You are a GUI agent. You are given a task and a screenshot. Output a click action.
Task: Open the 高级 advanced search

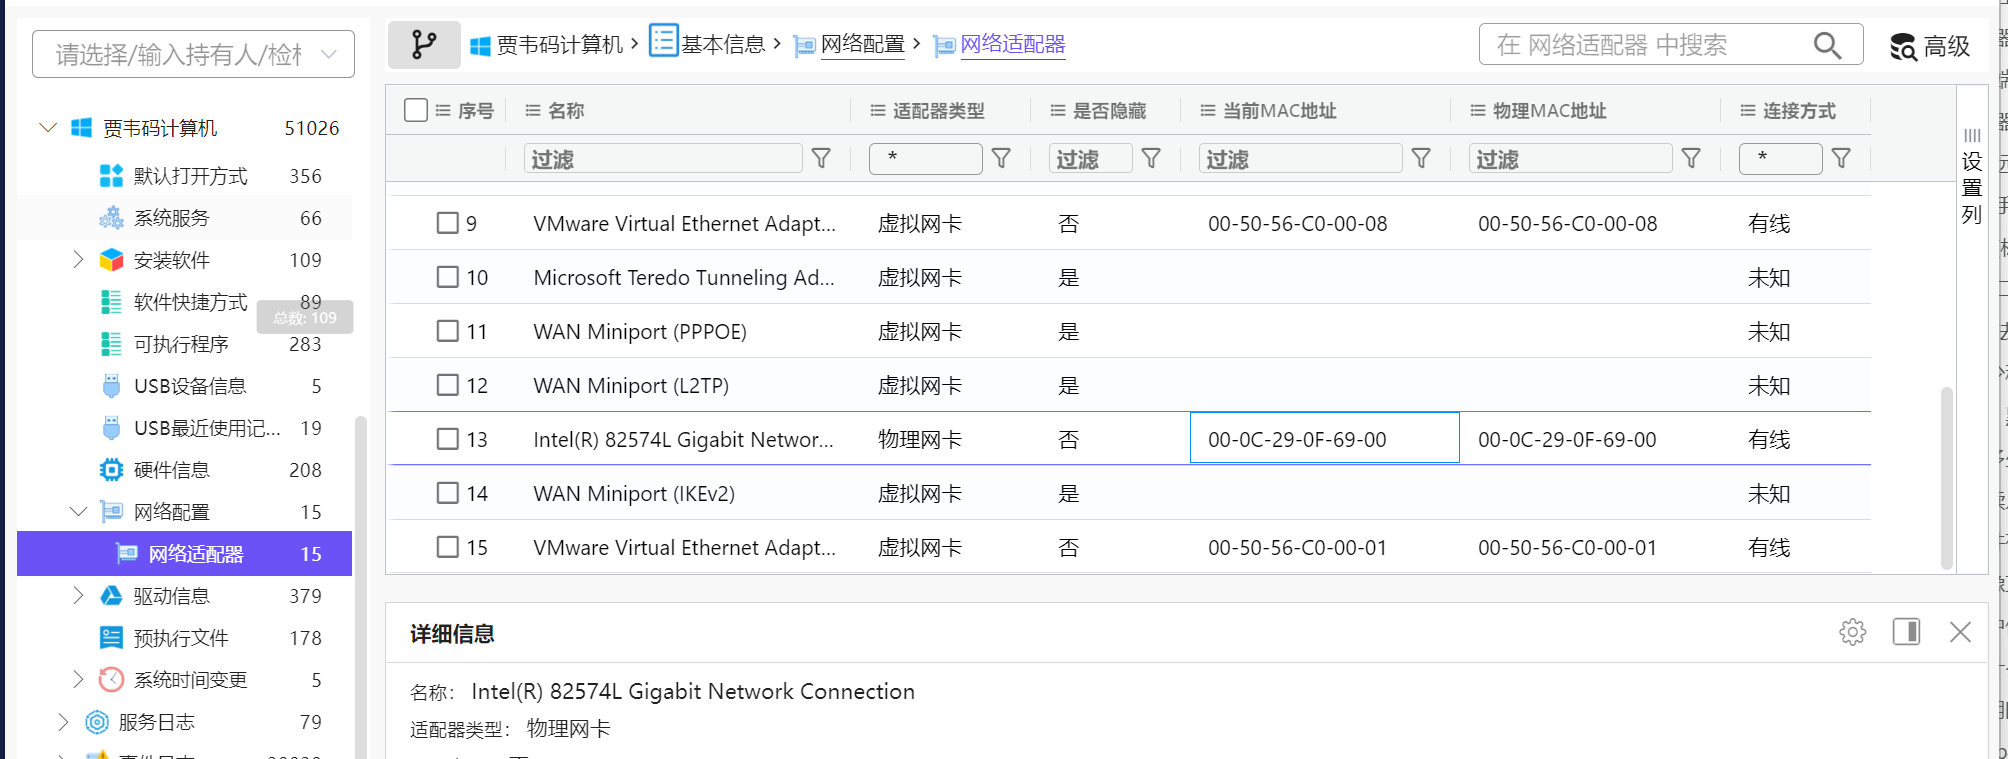[1930, 46]
